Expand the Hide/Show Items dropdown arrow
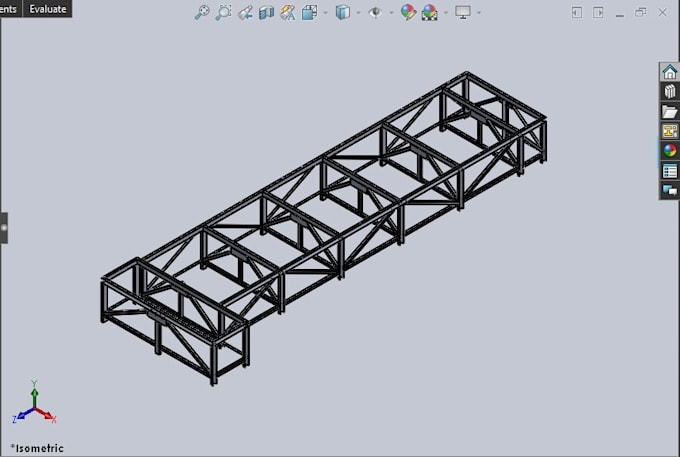This screenshot has height=457, width=680. pos(391,13)
